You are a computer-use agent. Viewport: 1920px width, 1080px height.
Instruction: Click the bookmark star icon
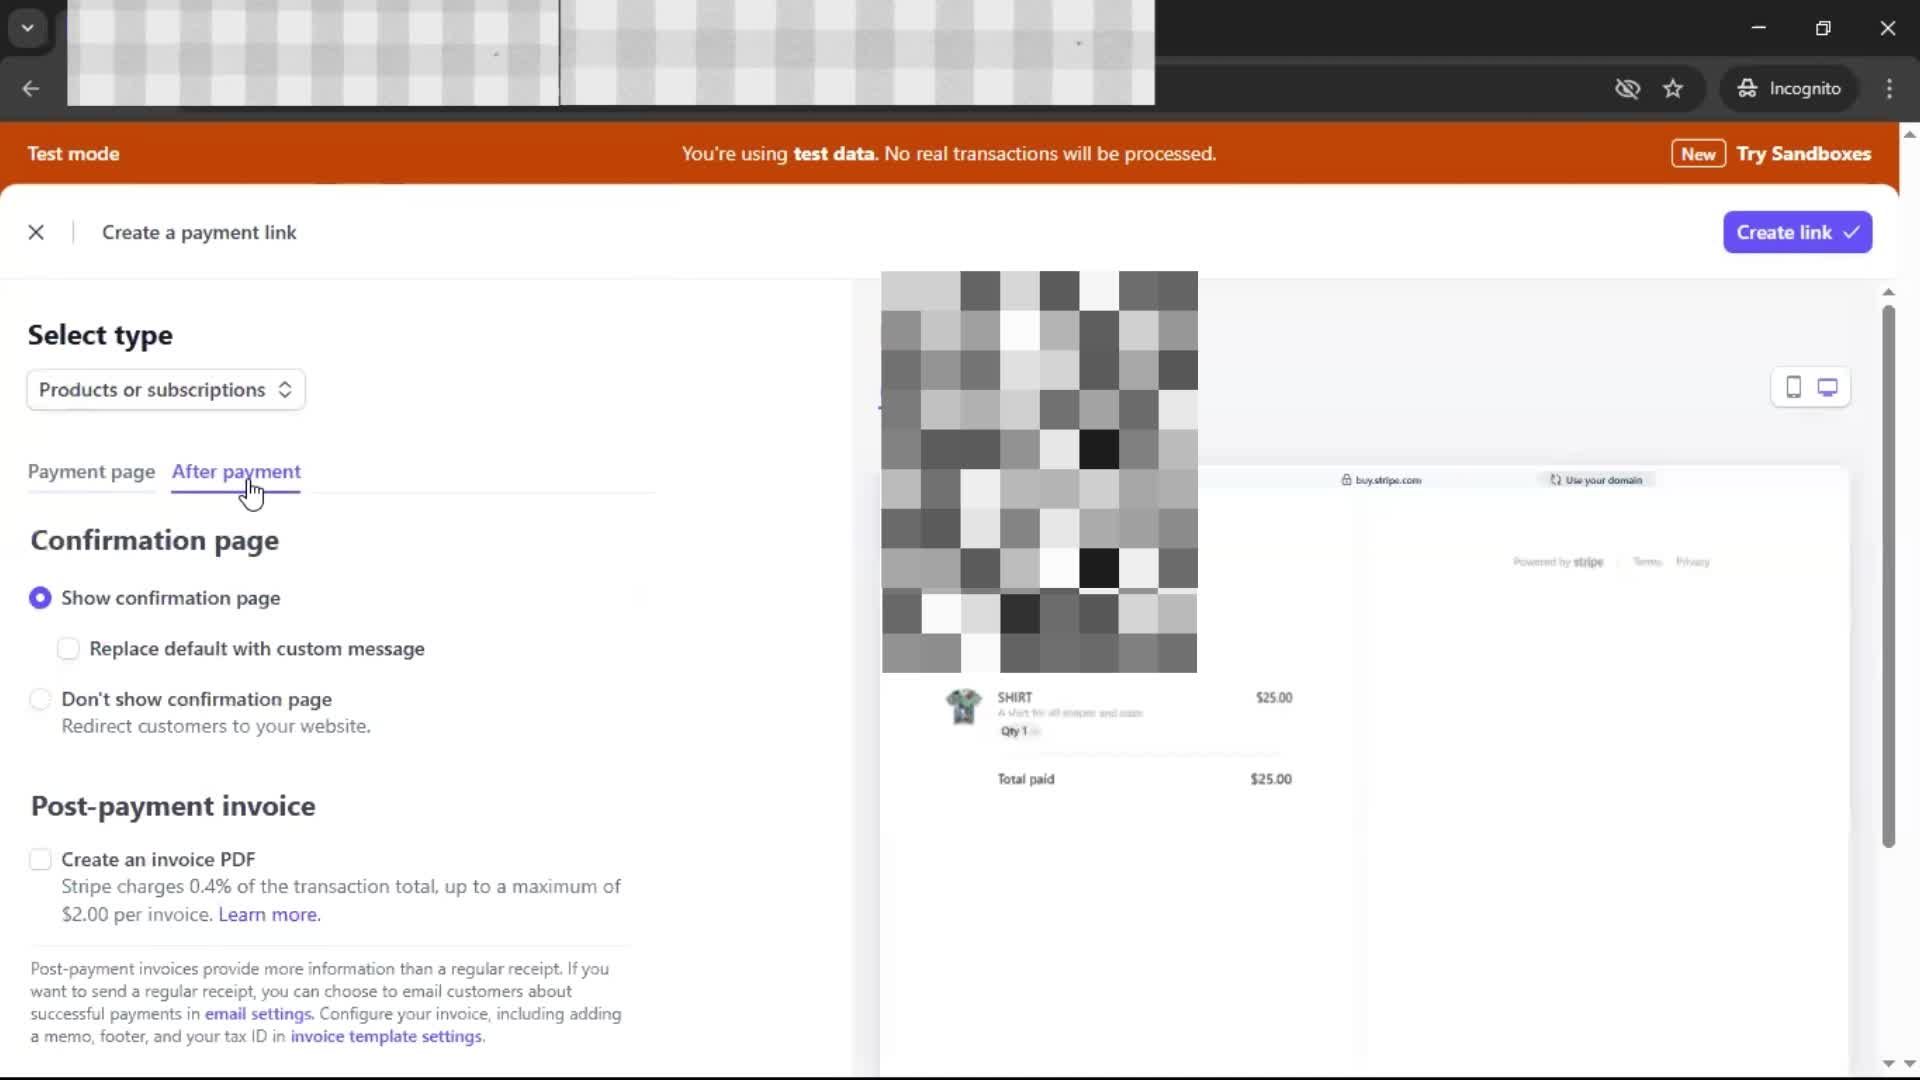coord(1673,89)
